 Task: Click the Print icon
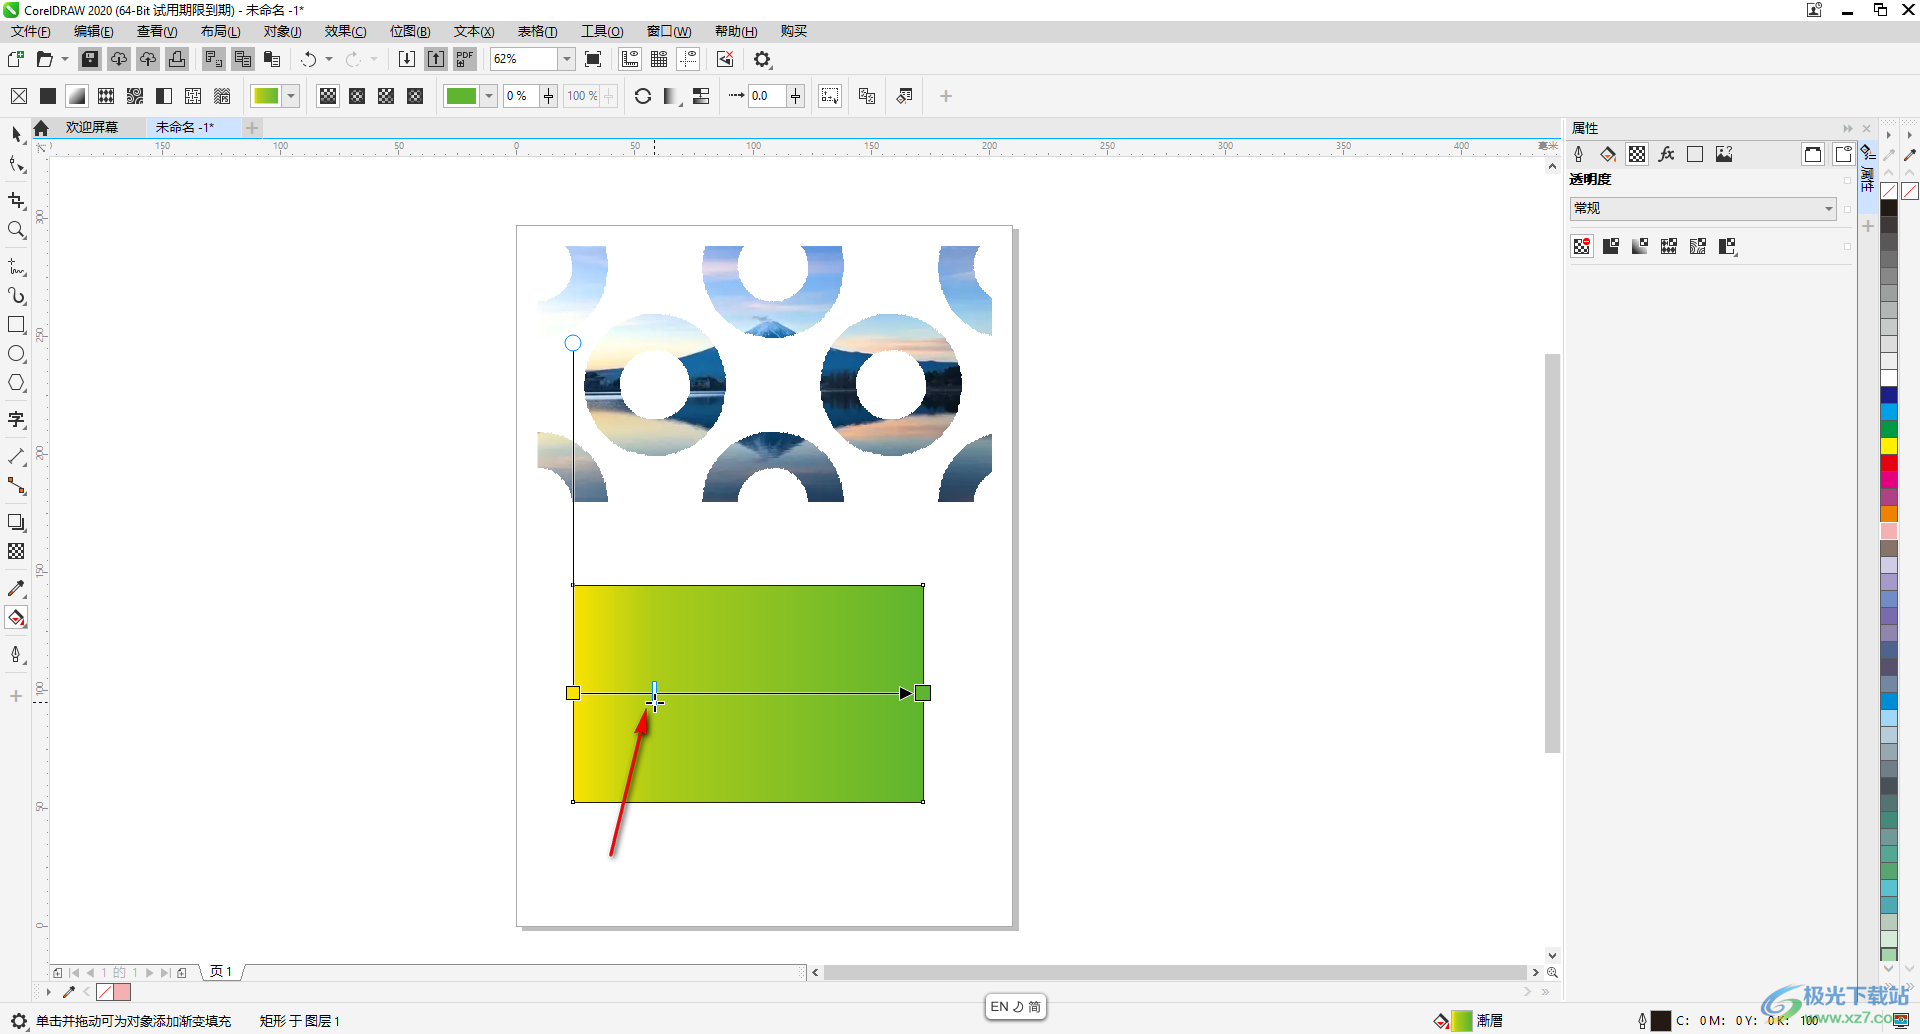point(177,59)
